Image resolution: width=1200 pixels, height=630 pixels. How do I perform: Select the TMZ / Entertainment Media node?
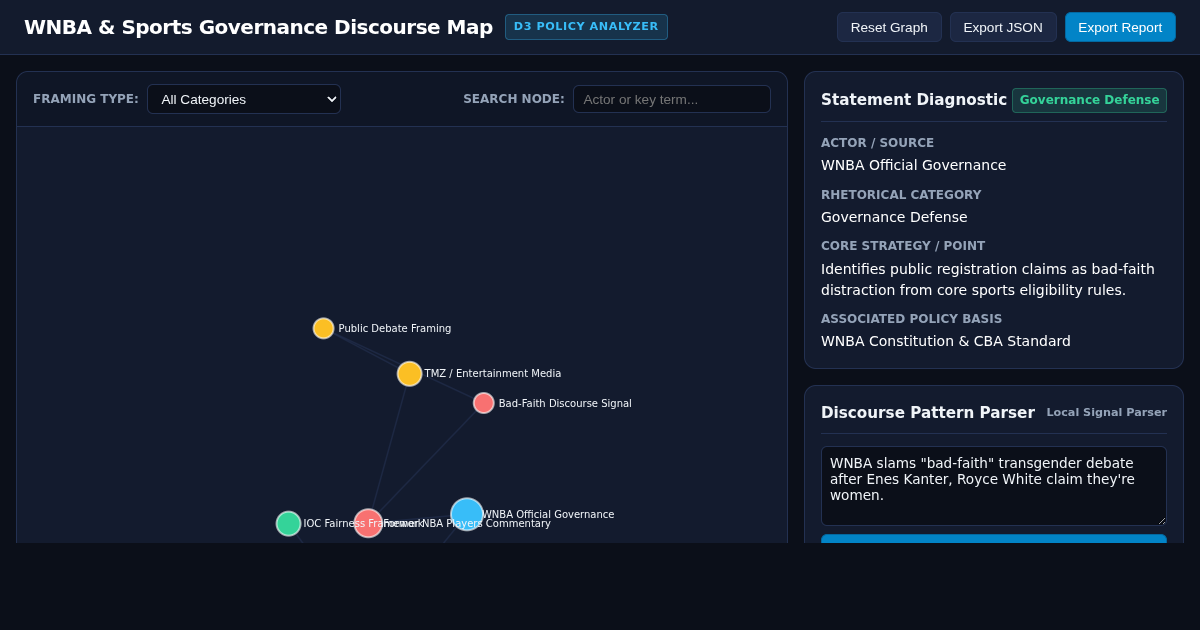click(x=409, y=374)
